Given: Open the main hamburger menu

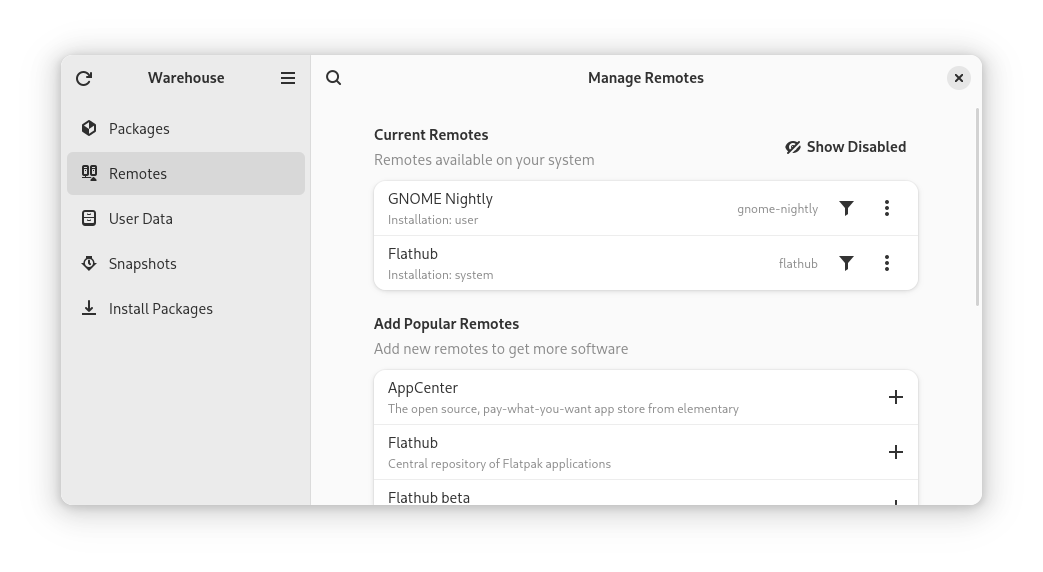Looking at the screenshot, I should click(288, 78).
